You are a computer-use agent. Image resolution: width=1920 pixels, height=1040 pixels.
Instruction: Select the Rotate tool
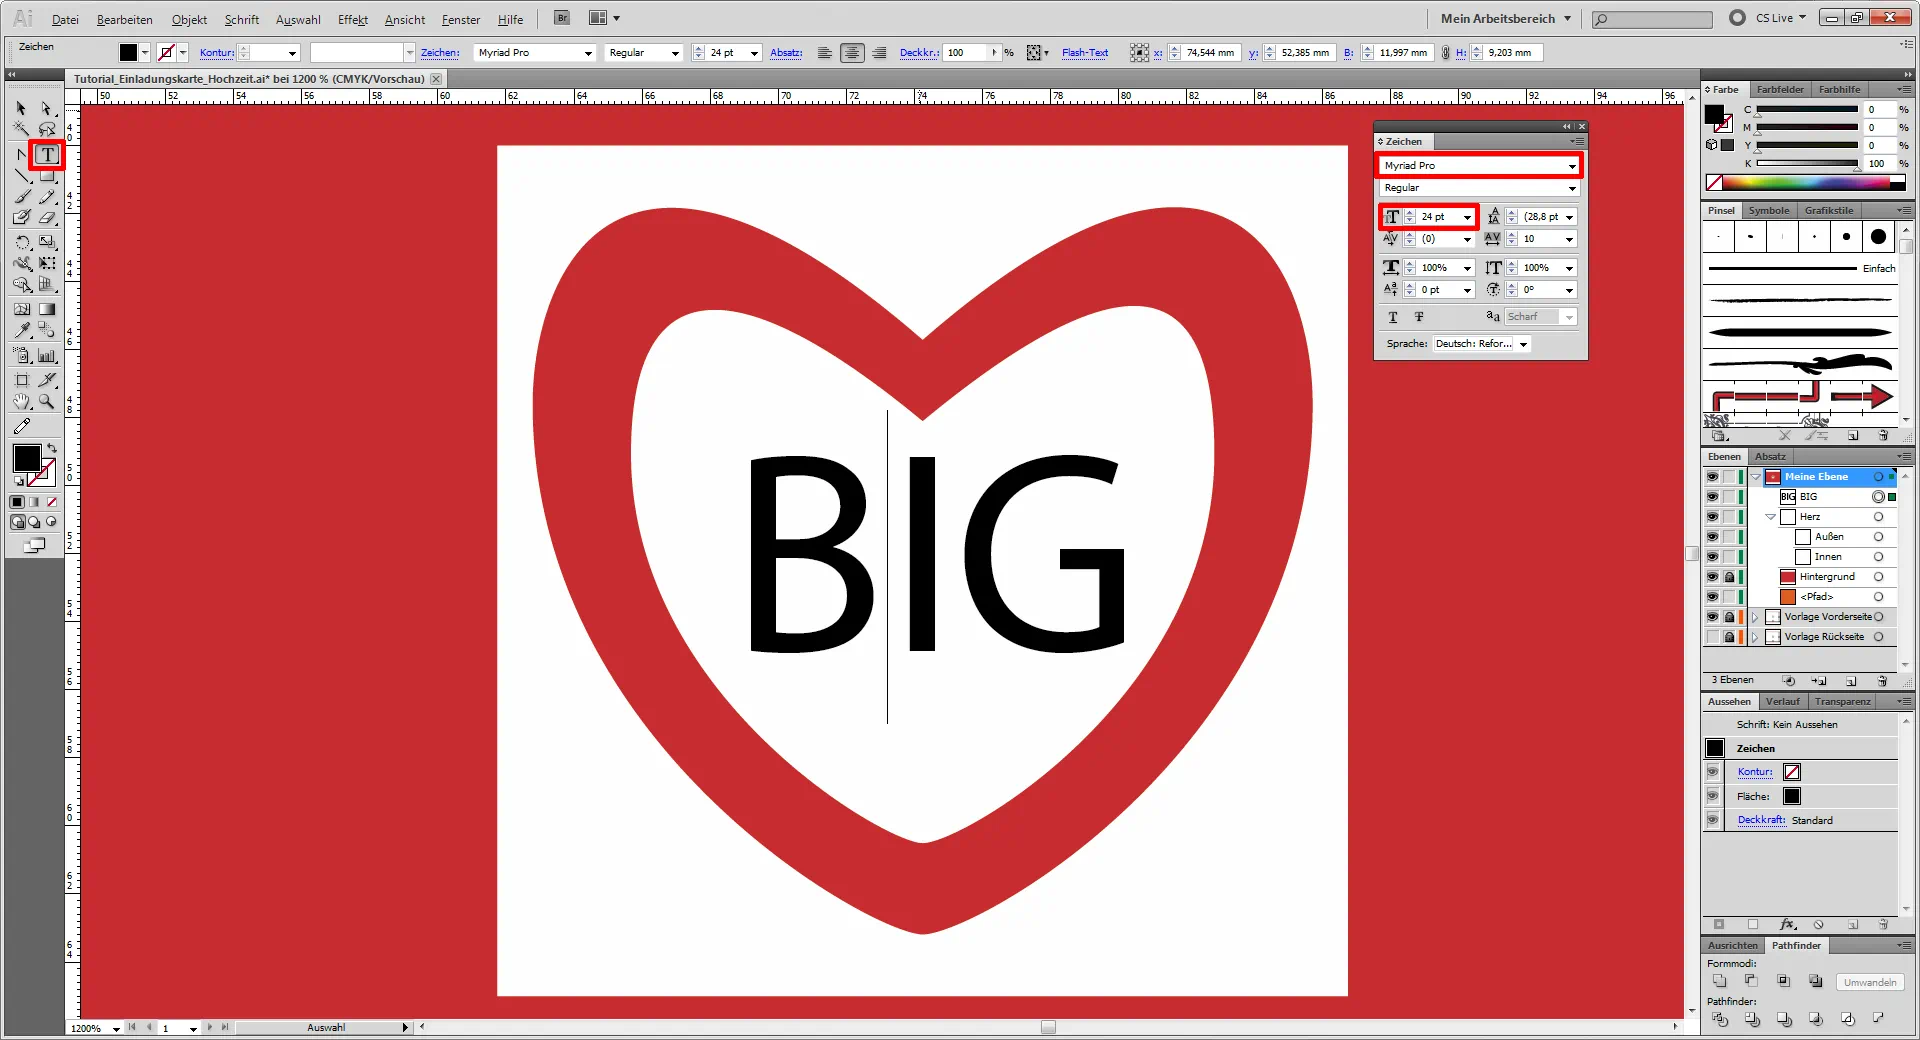pos(22,242)
